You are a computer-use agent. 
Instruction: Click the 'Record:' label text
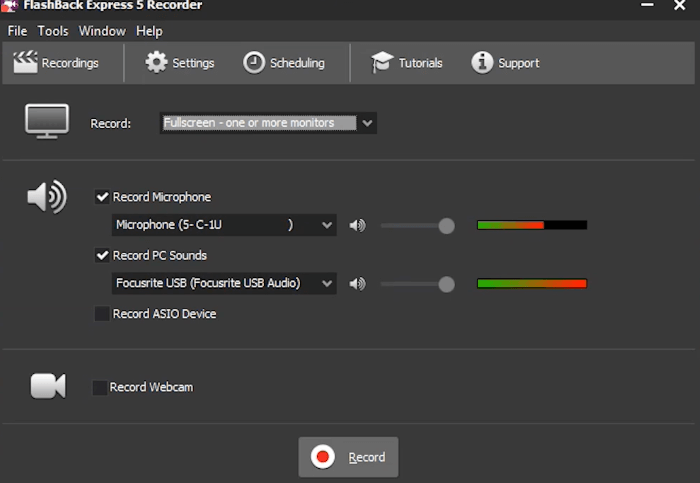click(111, 124)
